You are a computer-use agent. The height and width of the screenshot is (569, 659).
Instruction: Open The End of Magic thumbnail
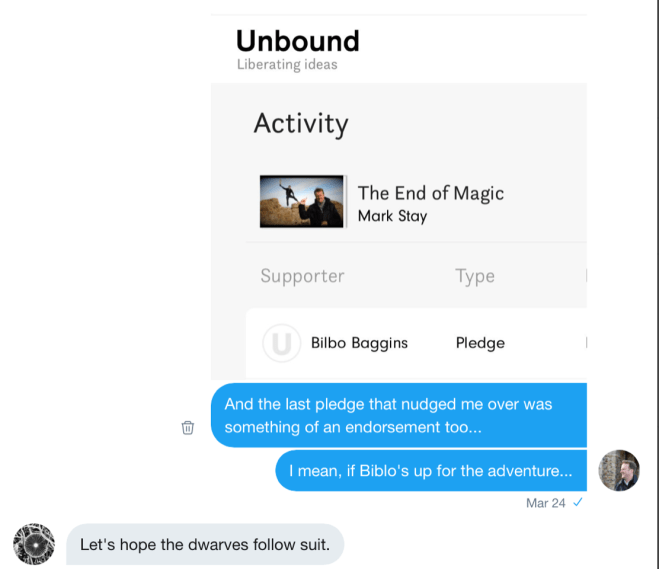(x=302, y=201)
